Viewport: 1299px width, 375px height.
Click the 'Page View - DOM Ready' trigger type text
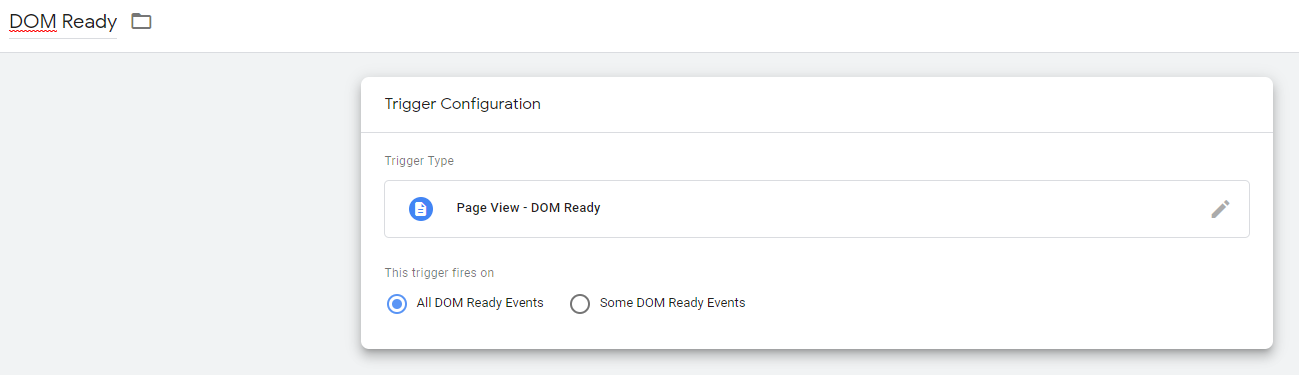528,208
